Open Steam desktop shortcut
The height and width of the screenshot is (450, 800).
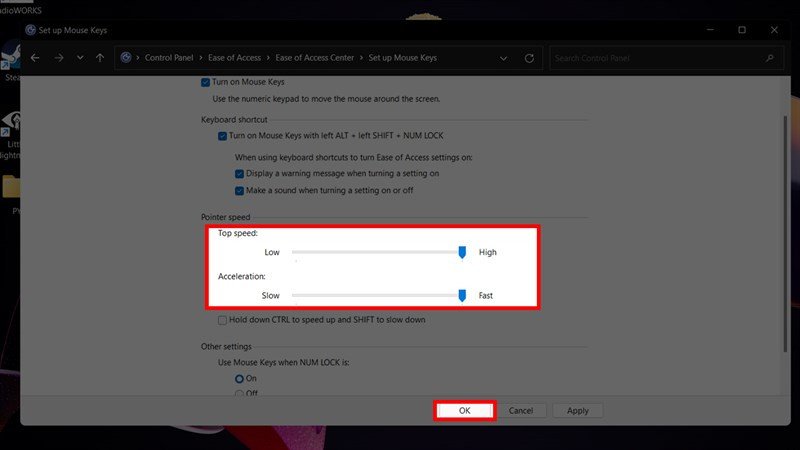14,60
